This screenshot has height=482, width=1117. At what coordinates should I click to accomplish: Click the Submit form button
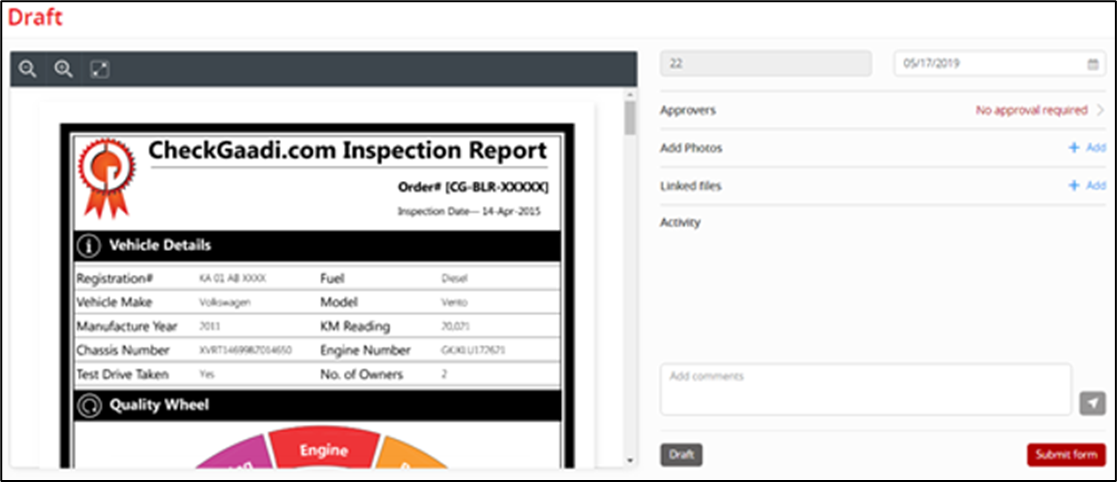pyautogui.click(x=1066, y=455)
